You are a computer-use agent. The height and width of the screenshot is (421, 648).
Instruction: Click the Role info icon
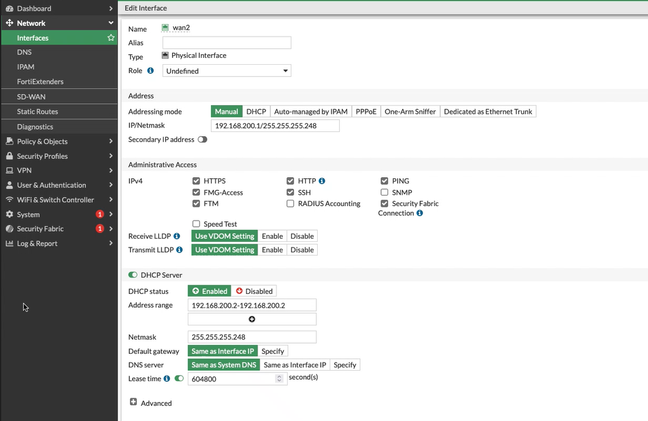151,71
